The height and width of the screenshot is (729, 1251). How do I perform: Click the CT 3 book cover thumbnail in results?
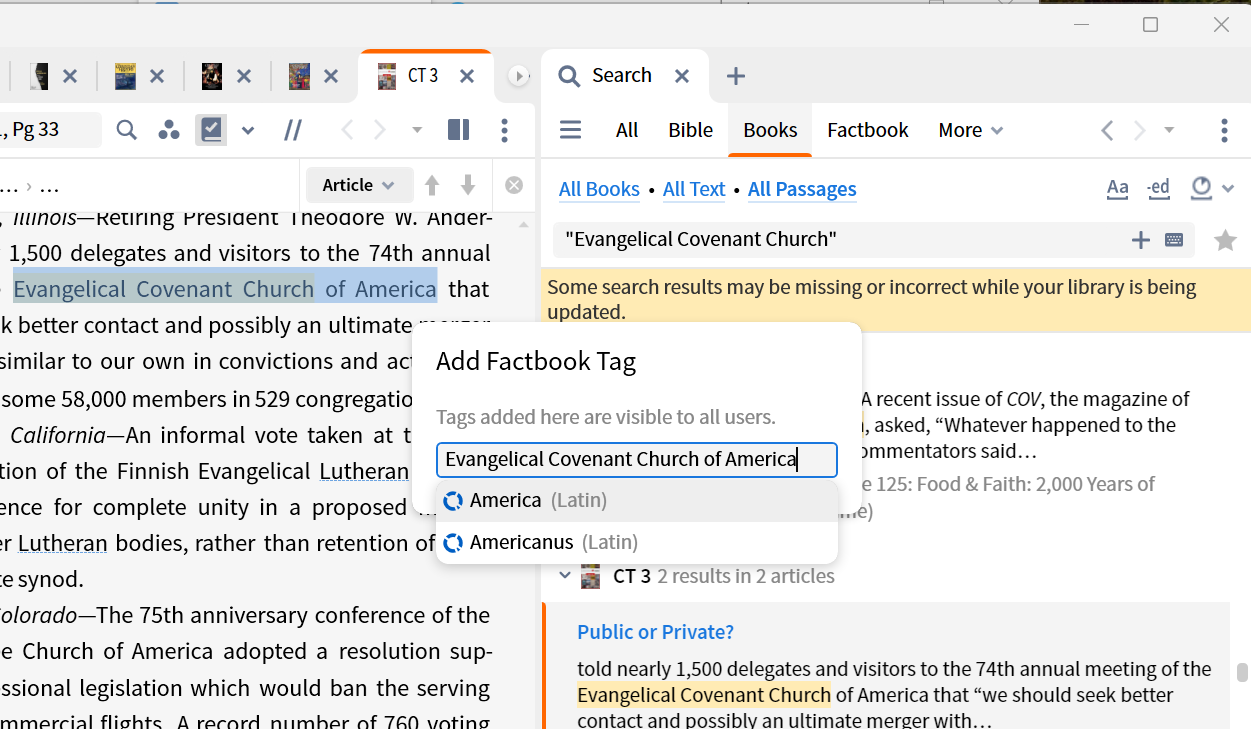coord(591,576)
